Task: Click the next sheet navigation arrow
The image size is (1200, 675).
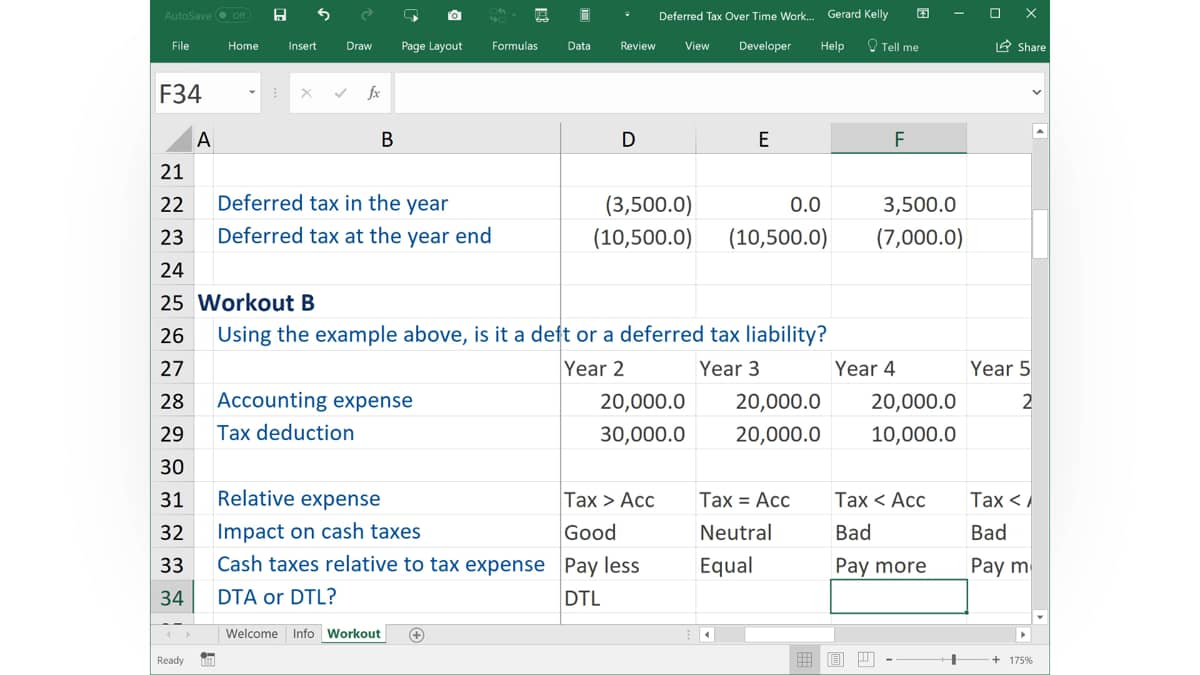Action: 187,634
